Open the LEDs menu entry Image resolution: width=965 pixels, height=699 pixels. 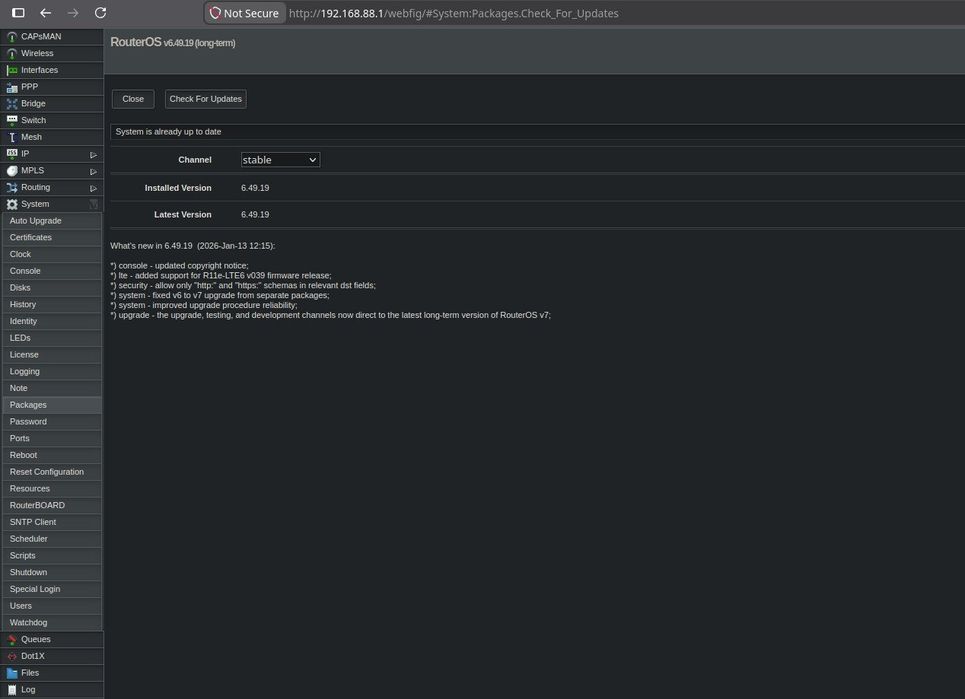pos(52,338)
